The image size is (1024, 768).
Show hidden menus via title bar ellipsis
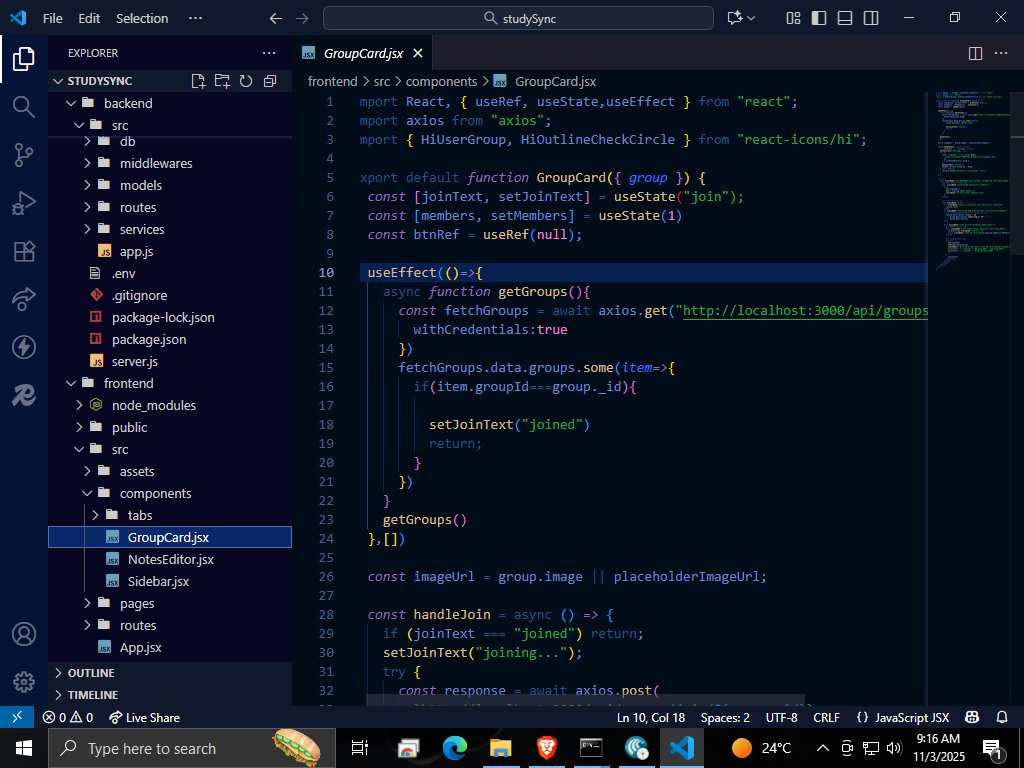tap(195, 18)
